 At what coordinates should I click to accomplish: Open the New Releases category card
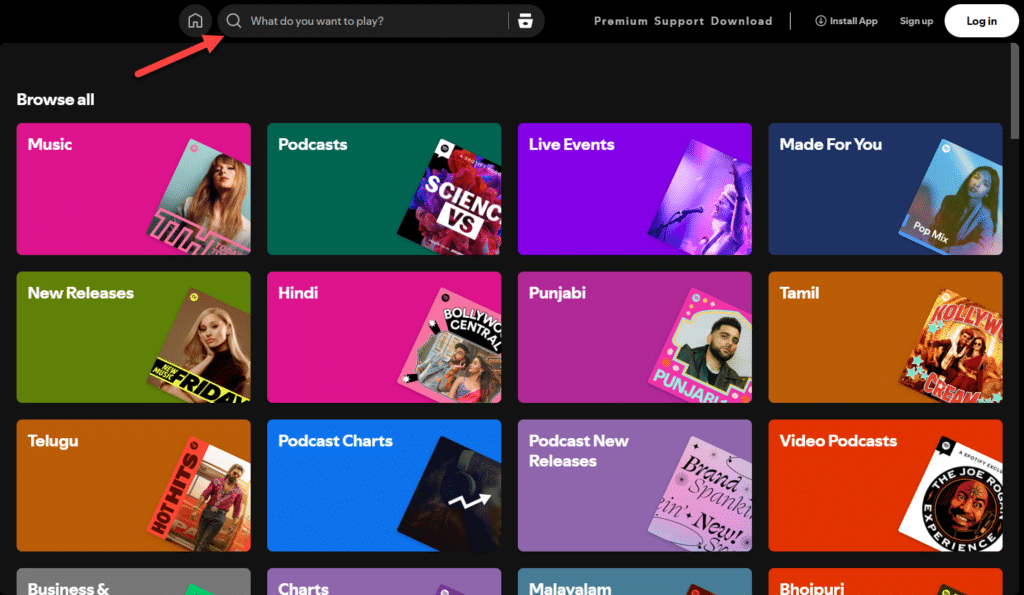tap(133, 337)
